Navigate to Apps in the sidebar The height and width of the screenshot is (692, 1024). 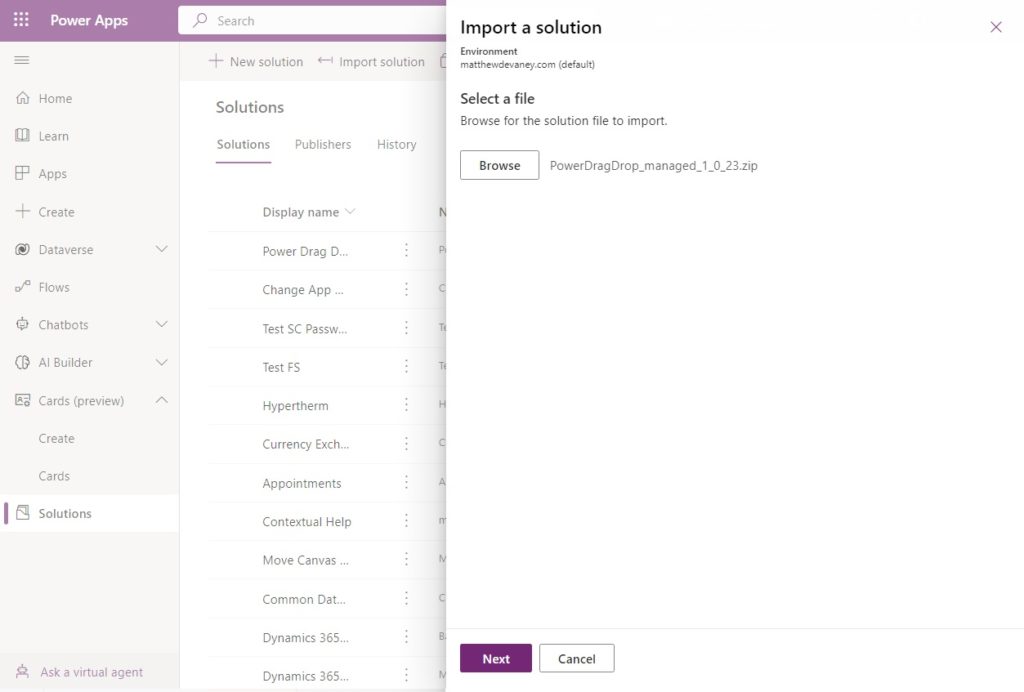tap(53, 173)
